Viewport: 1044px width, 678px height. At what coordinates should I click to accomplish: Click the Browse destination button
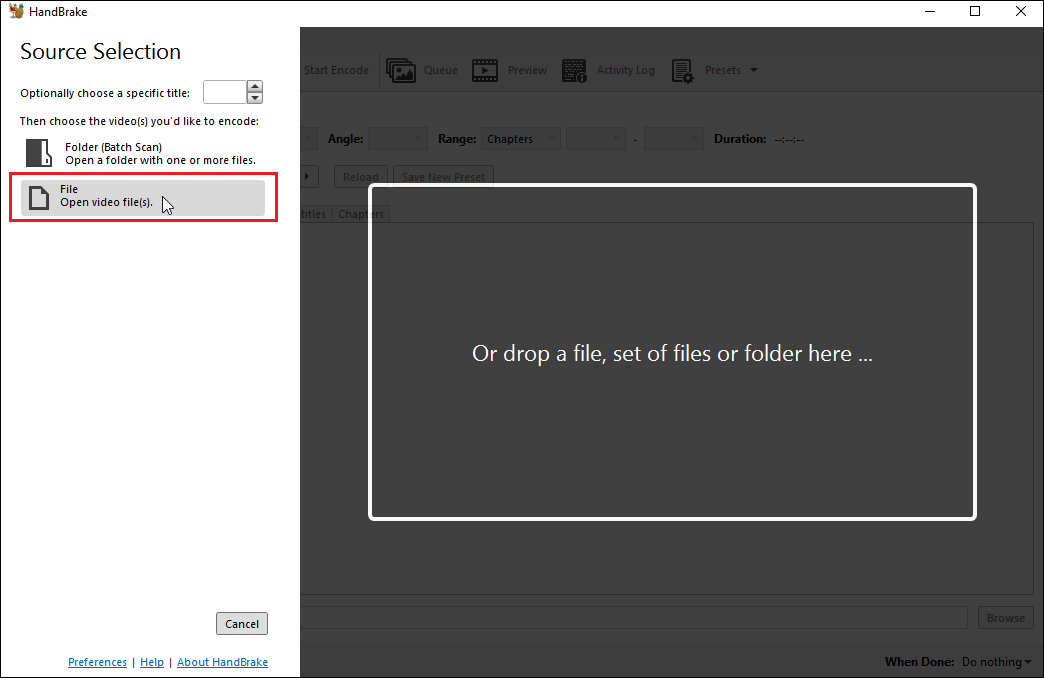(x=1005, y=618)
